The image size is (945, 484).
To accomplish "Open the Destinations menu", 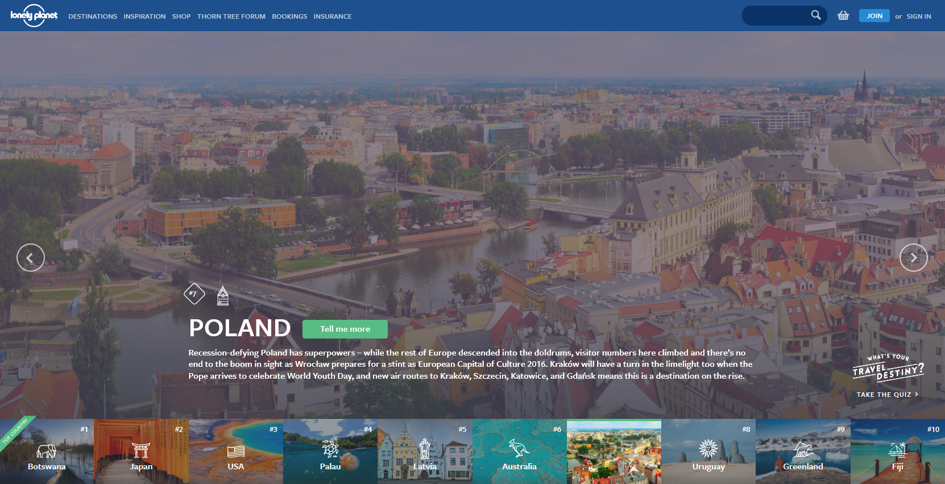I will tap(92, 16).
